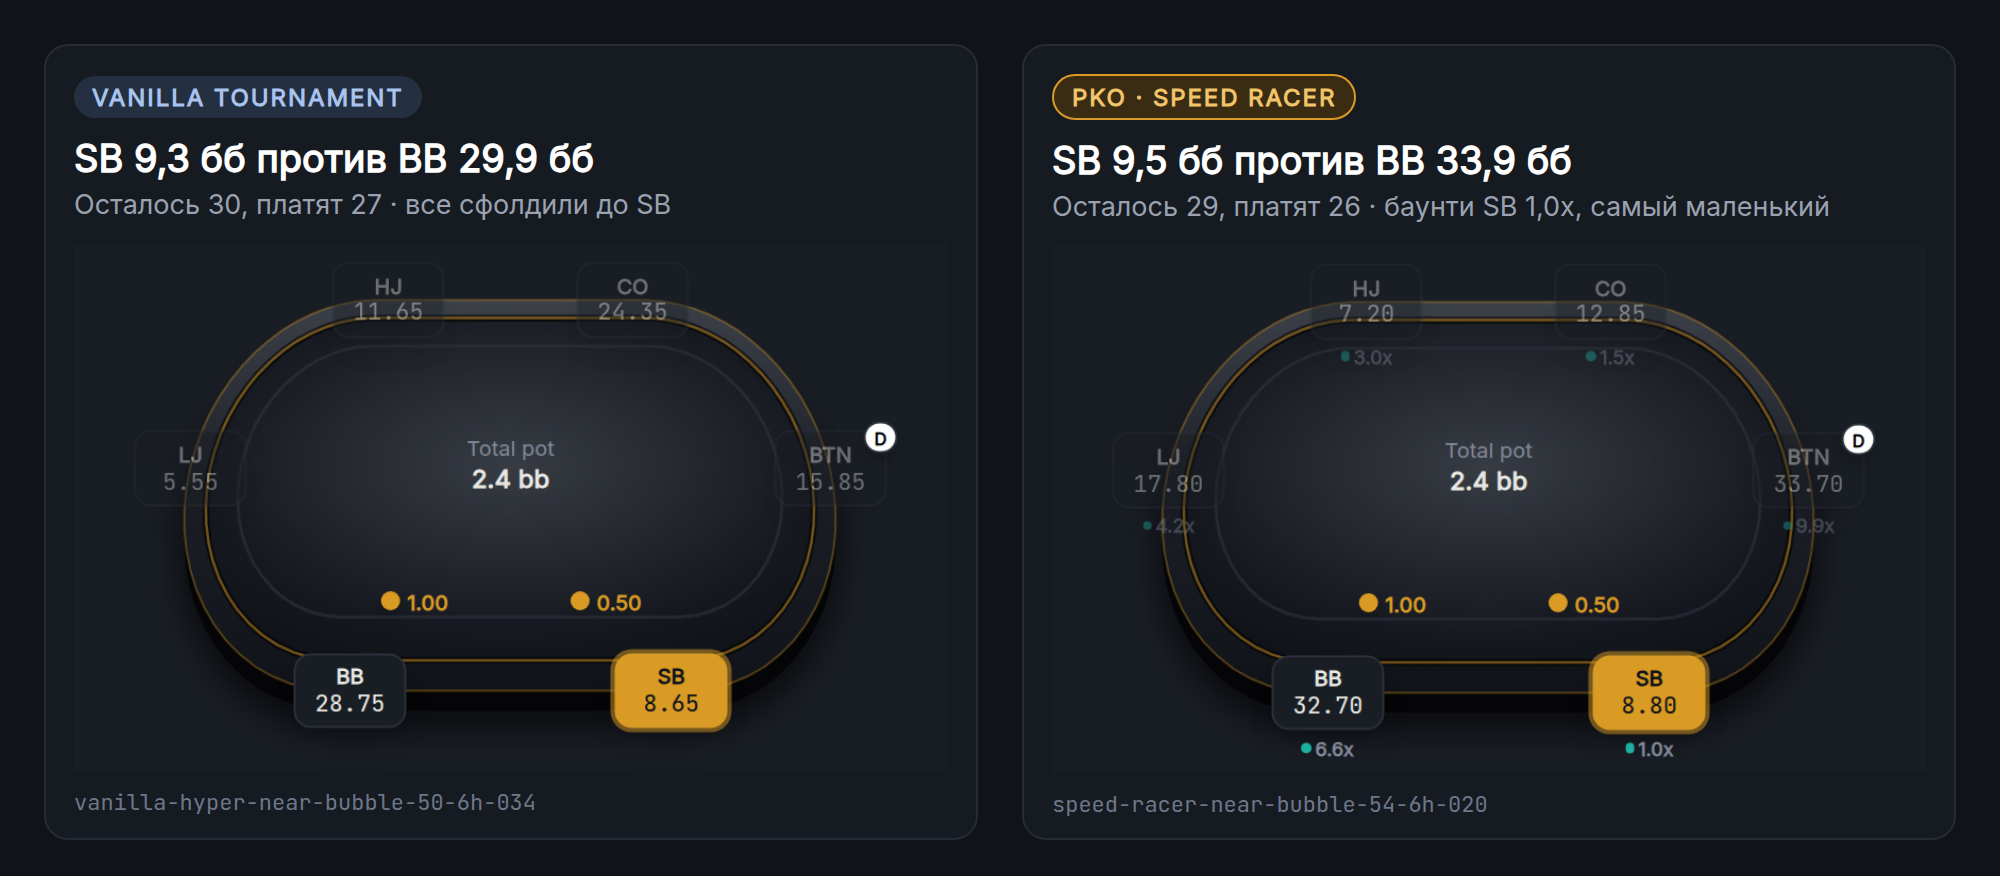Click the 0.50 small blind chip on PKO table
The height and width of the screenshot is (876, 2000).
point(1584,604)
